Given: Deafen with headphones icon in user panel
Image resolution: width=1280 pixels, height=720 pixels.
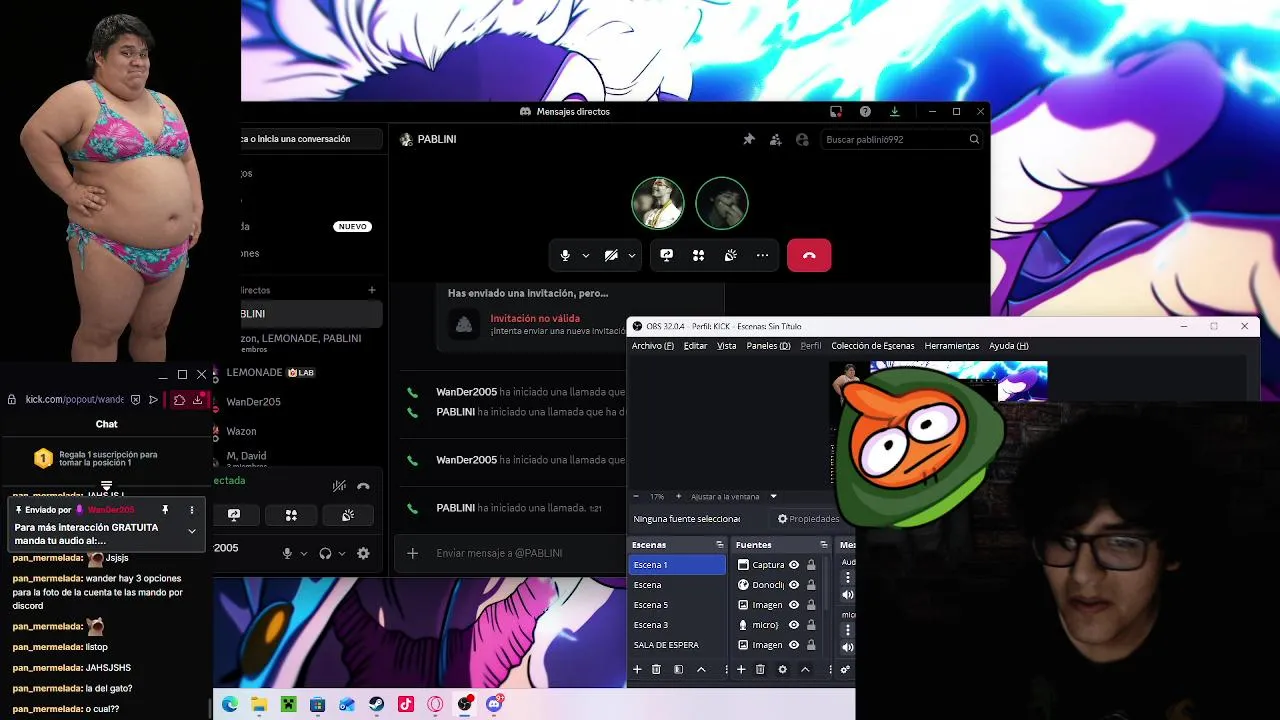Looking at the screenshot, I should click(325, 553).
